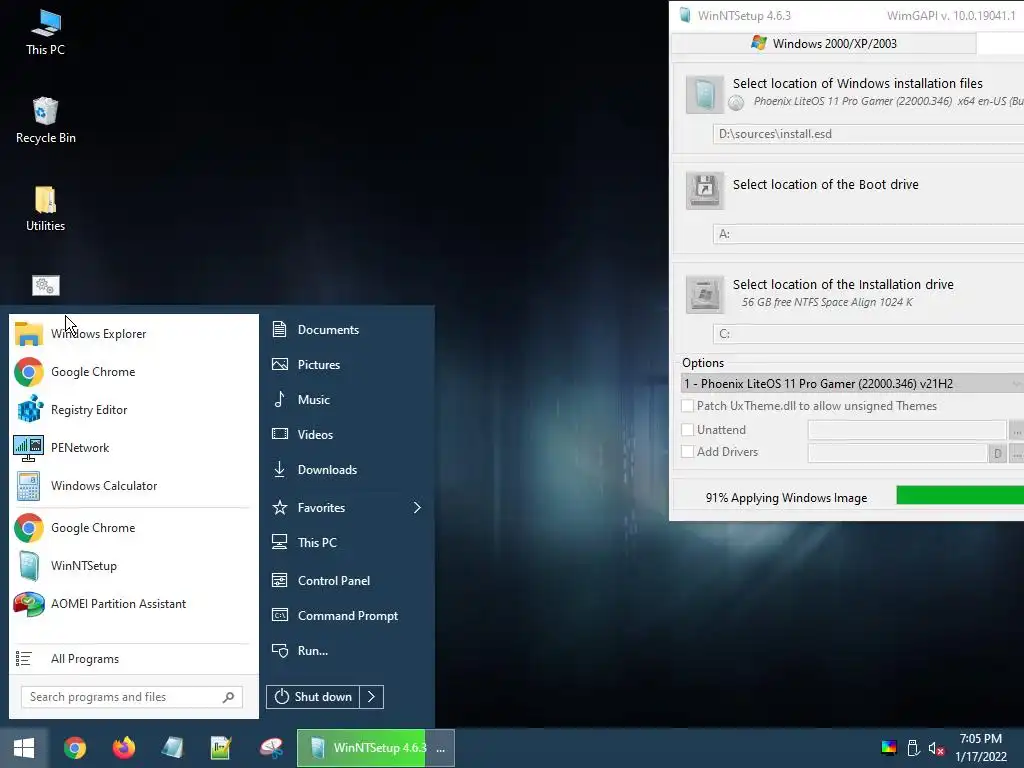Click the colorful display tray icon
This screenshot has width=1024, height=768.
pyautogui.click(x=889, y=748)
